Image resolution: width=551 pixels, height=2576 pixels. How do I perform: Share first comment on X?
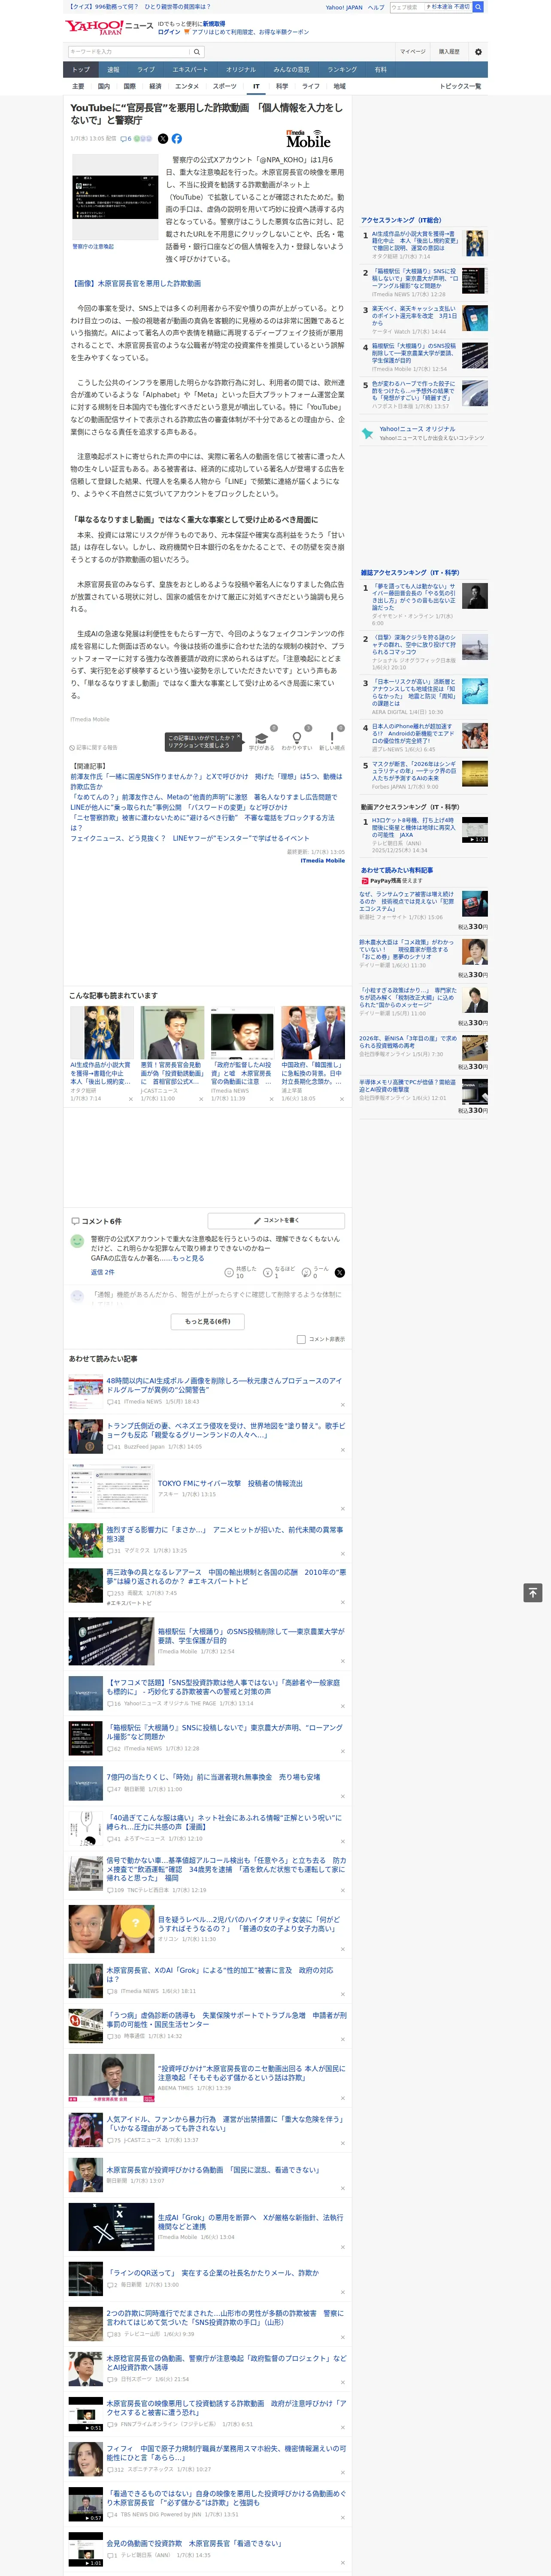click(339, 1272)
